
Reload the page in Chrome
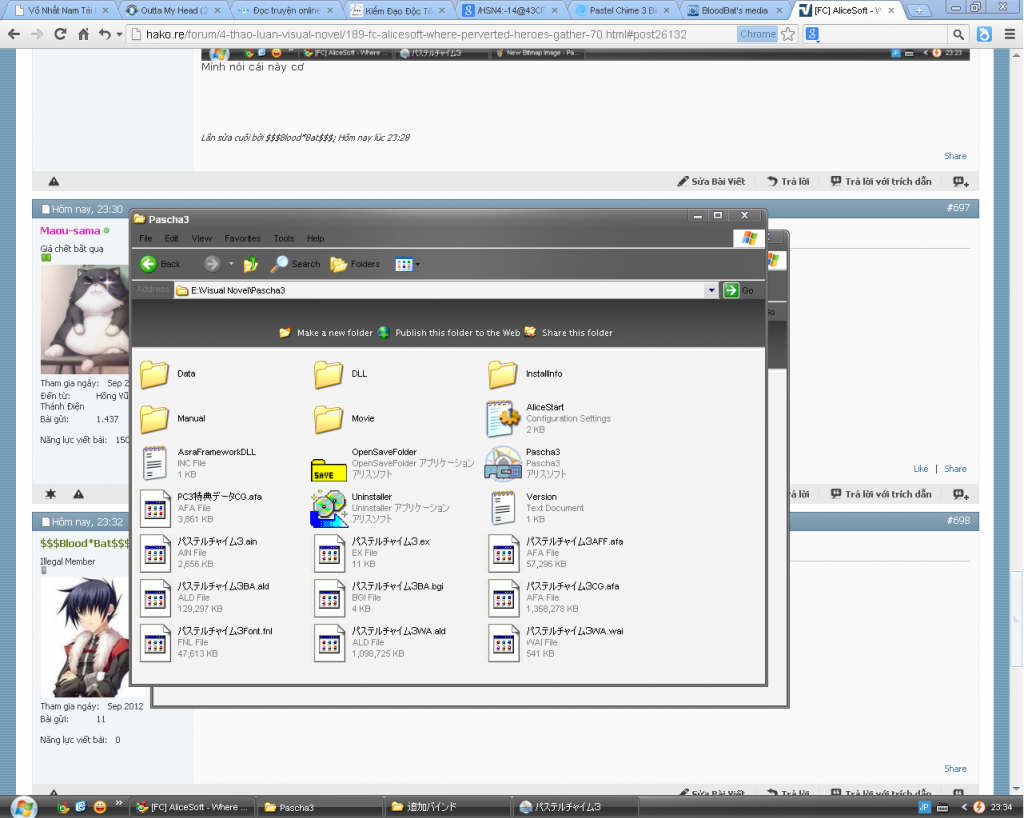pos(60,34)
